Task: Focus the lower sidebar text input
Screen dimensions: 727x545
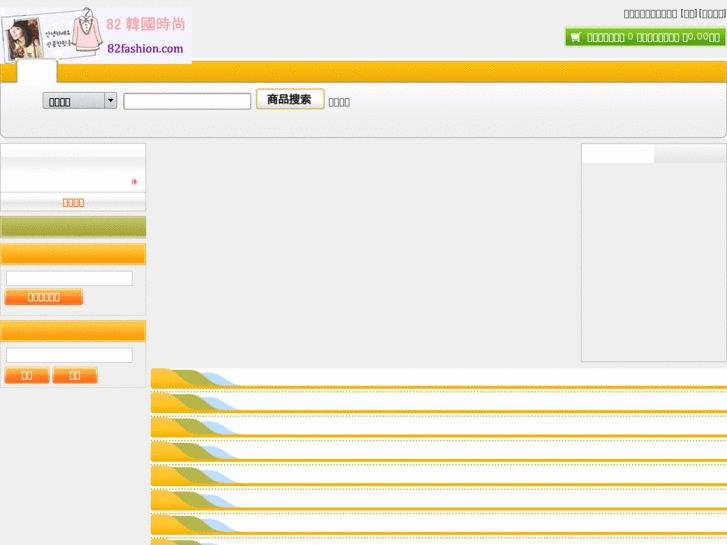Action: point(69,356)
